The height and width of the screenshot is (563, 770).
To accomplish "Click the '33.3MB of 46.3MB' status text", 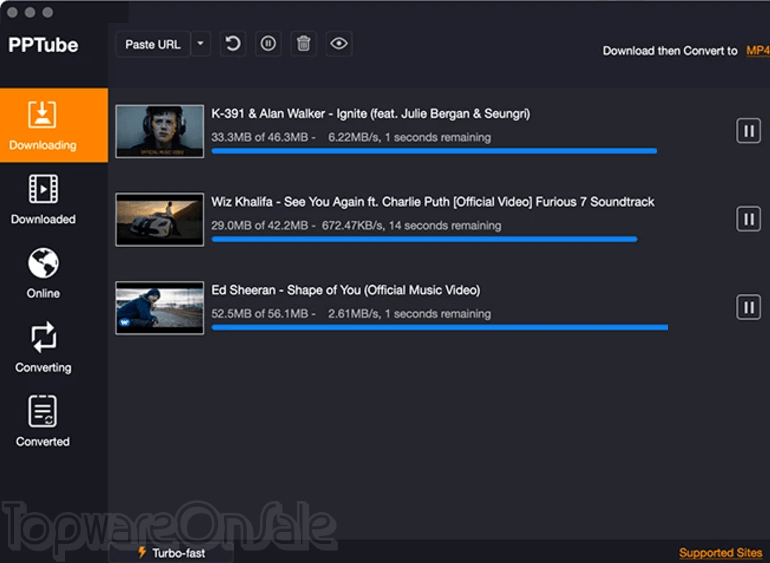I will click(260, 137).
